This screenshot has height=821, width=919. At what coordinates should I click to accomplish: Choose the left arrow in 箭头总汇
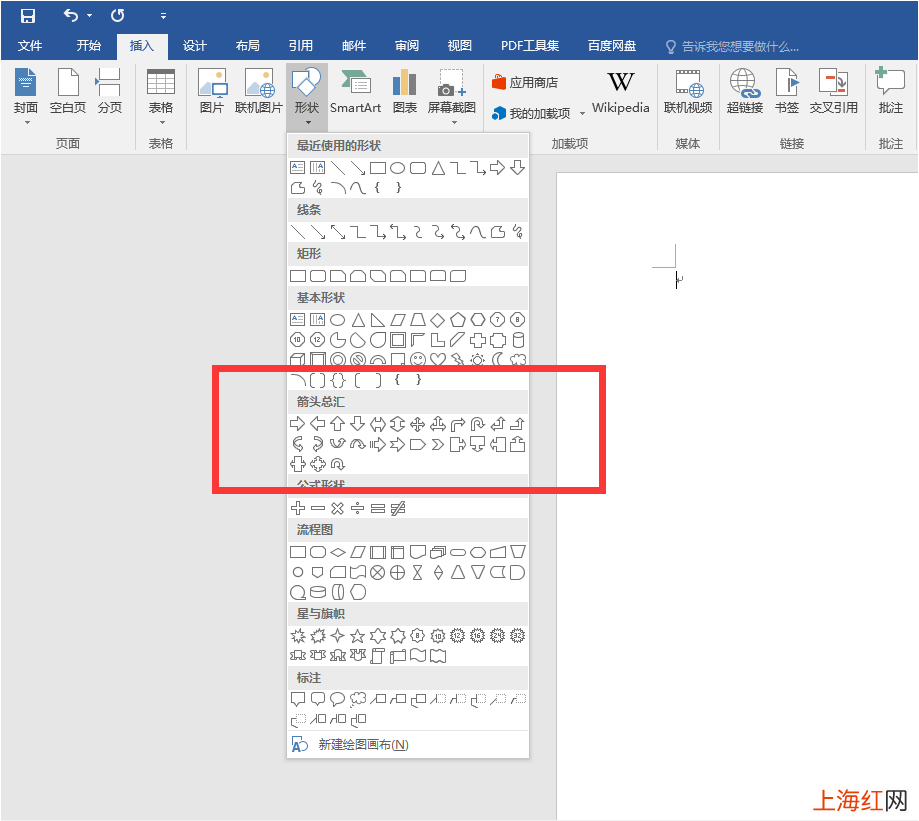click(x=318, y=424)
